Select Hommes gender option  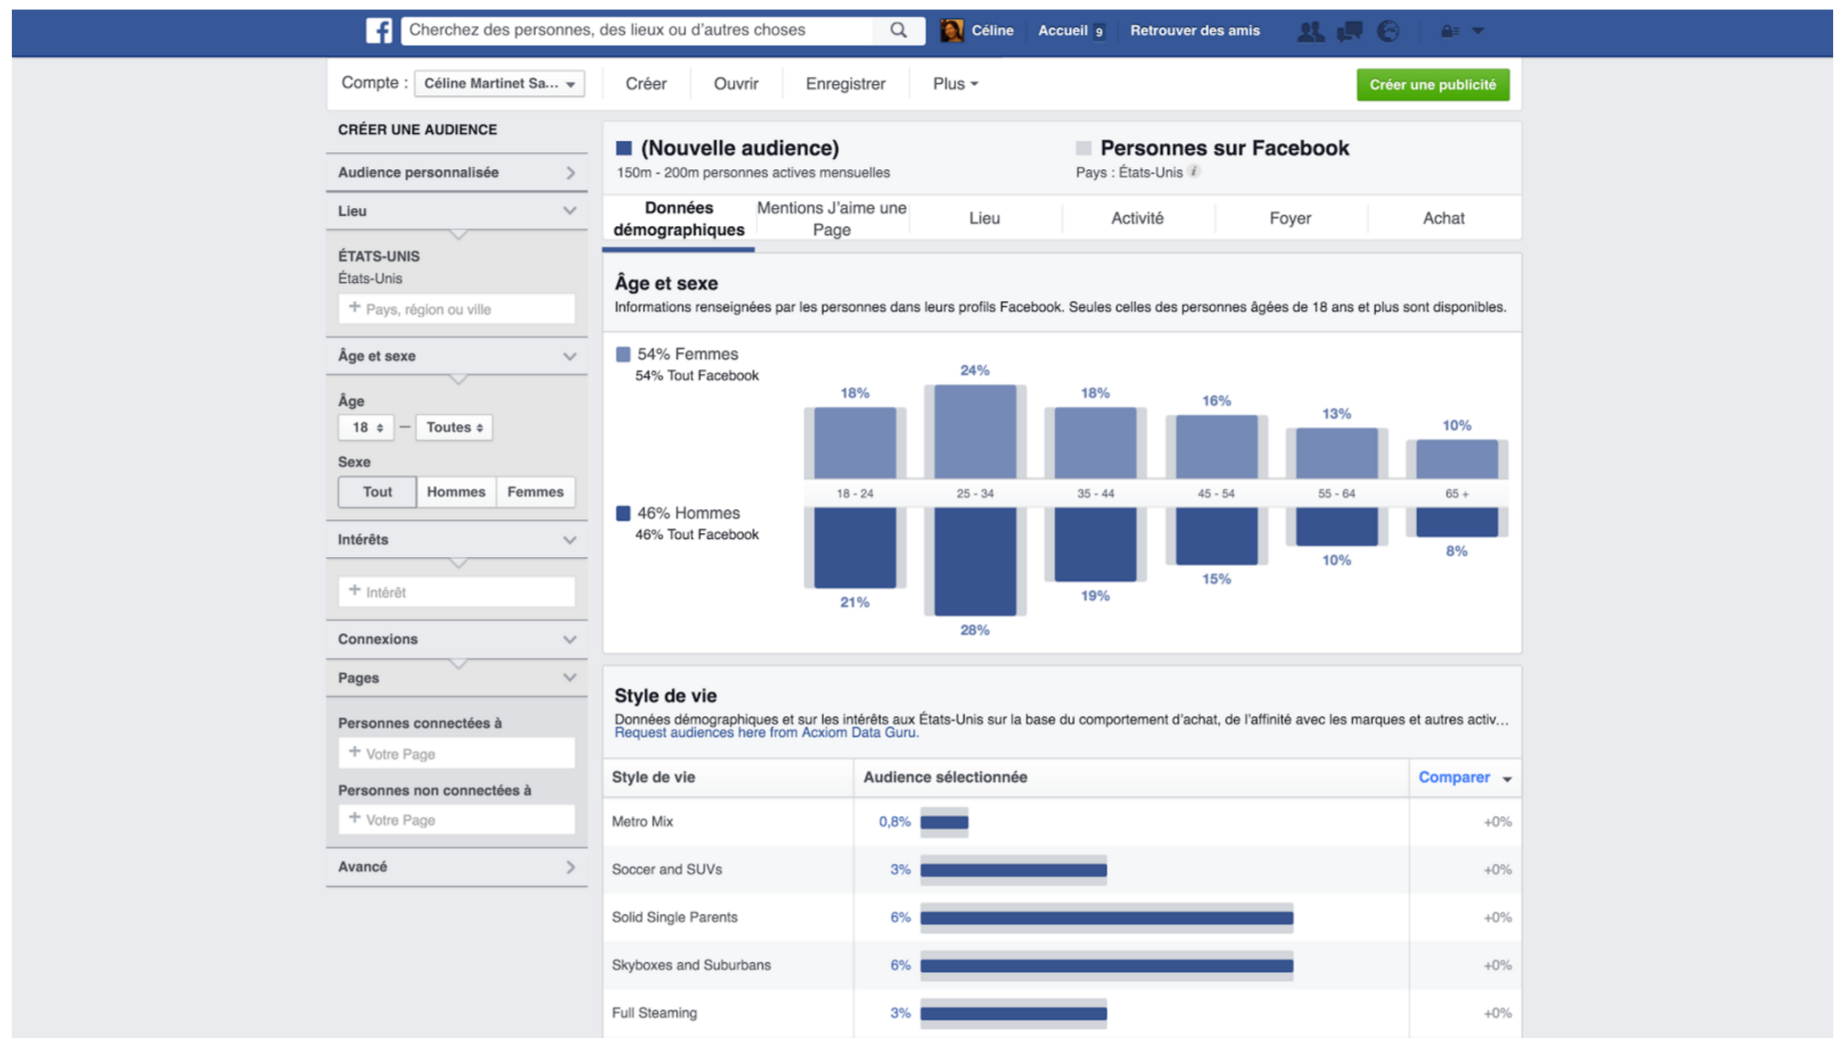click(456, 492)
